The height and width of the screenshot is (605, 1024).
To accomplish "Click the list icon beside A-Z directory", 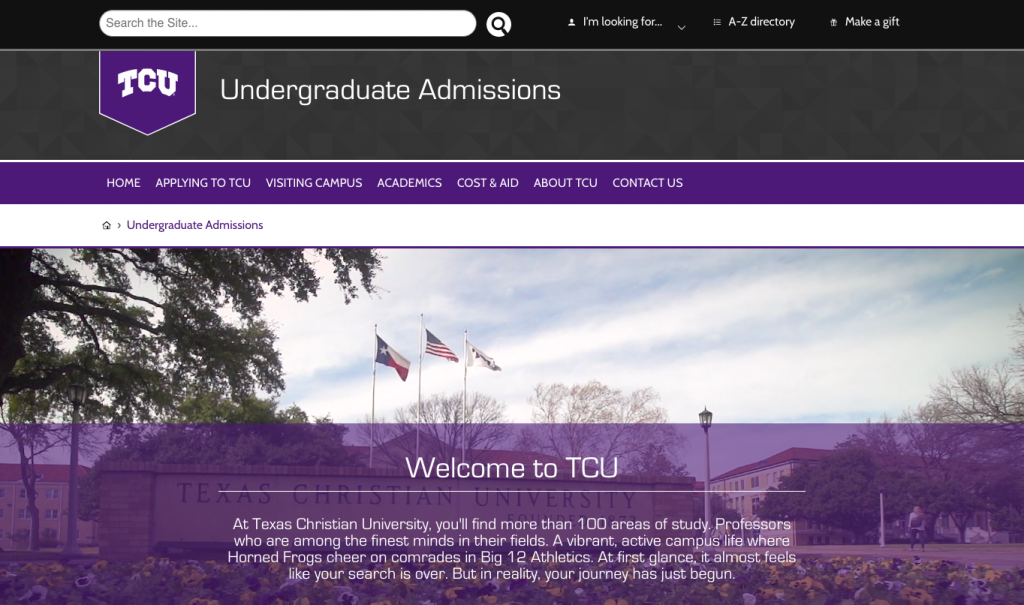I will click(717, 22).
